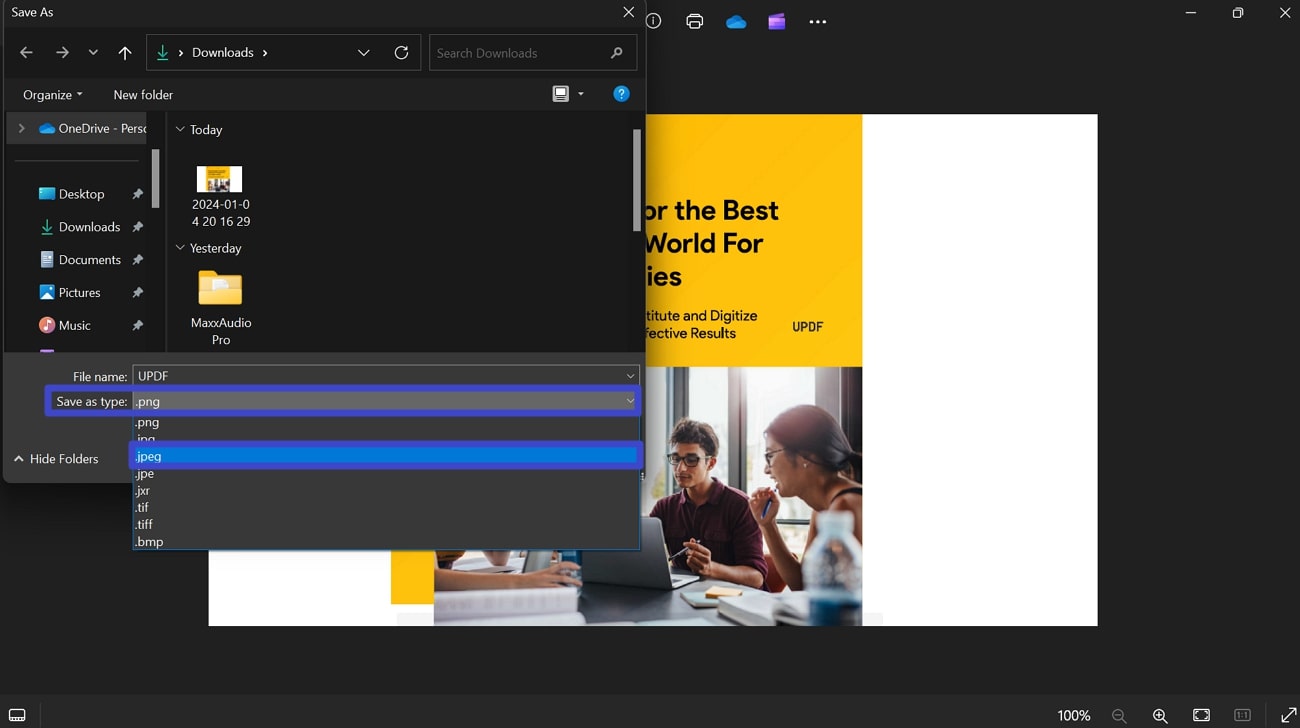Select Pictures in the navigation pane

point(79,293)
